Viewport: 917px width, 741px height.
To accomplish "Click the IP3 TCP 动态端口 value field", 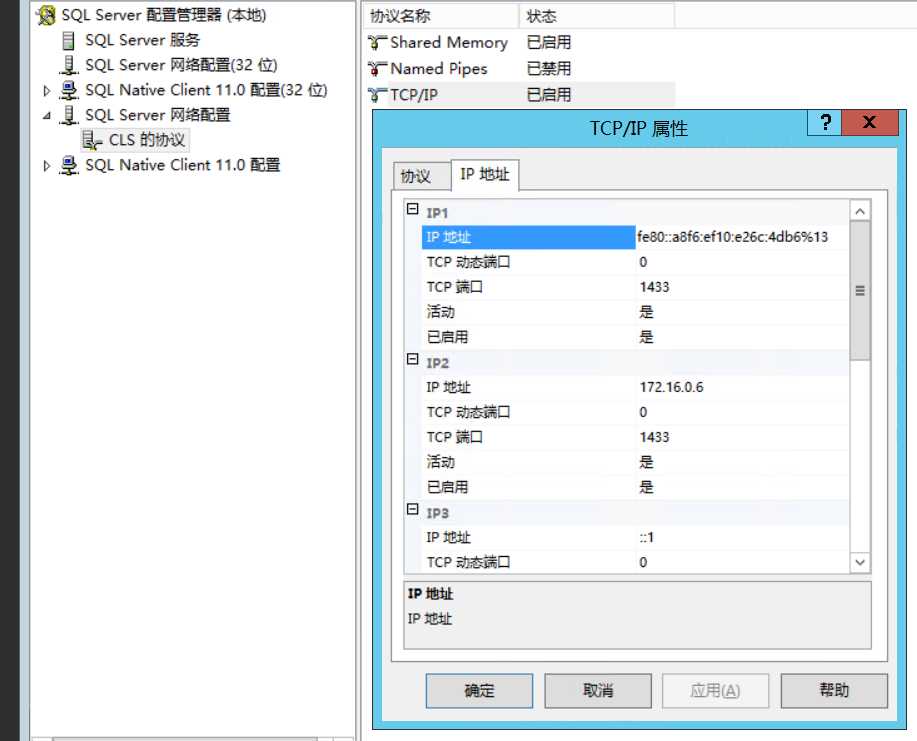I will pos(742,563).
